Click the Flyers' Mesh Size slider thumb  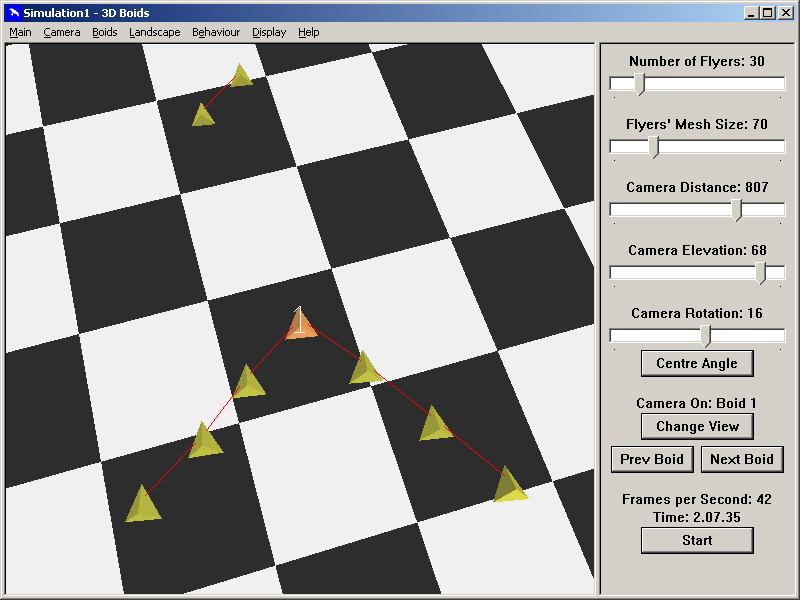(x=654, y=147)
